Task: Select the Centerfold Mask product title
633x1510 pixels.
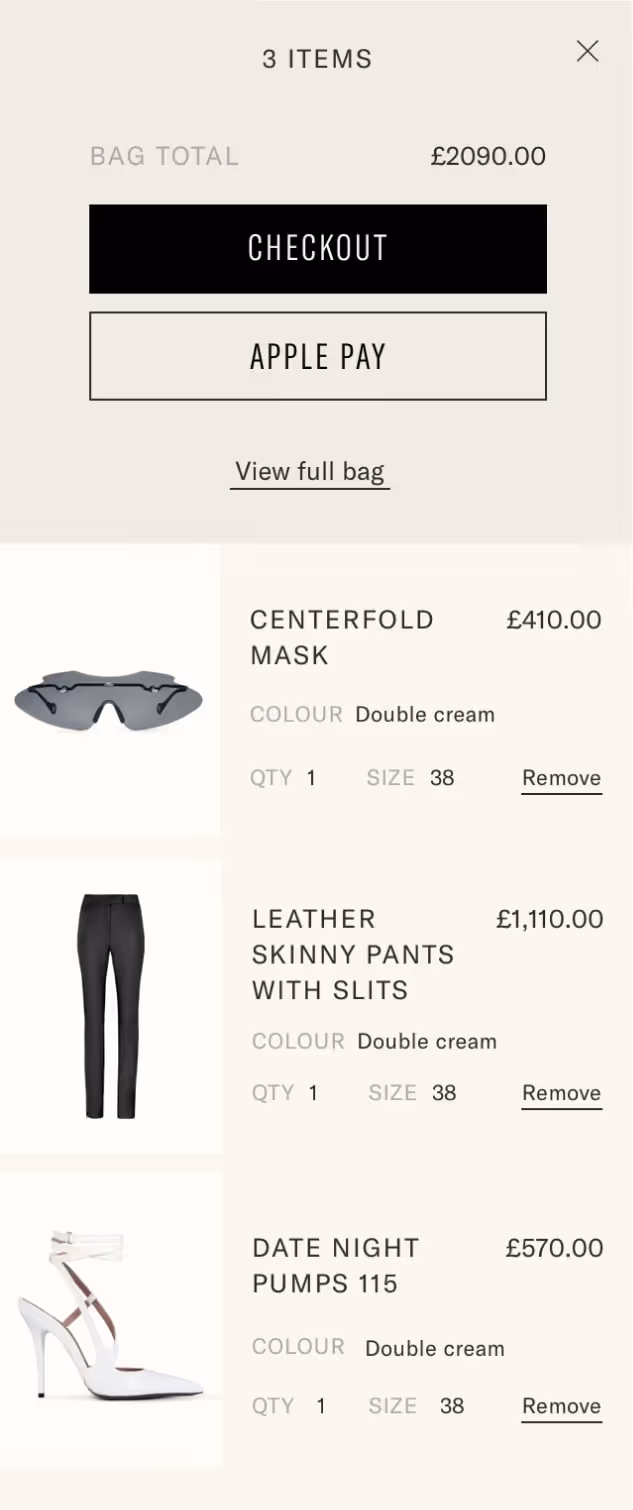Action: click(342, 637)
